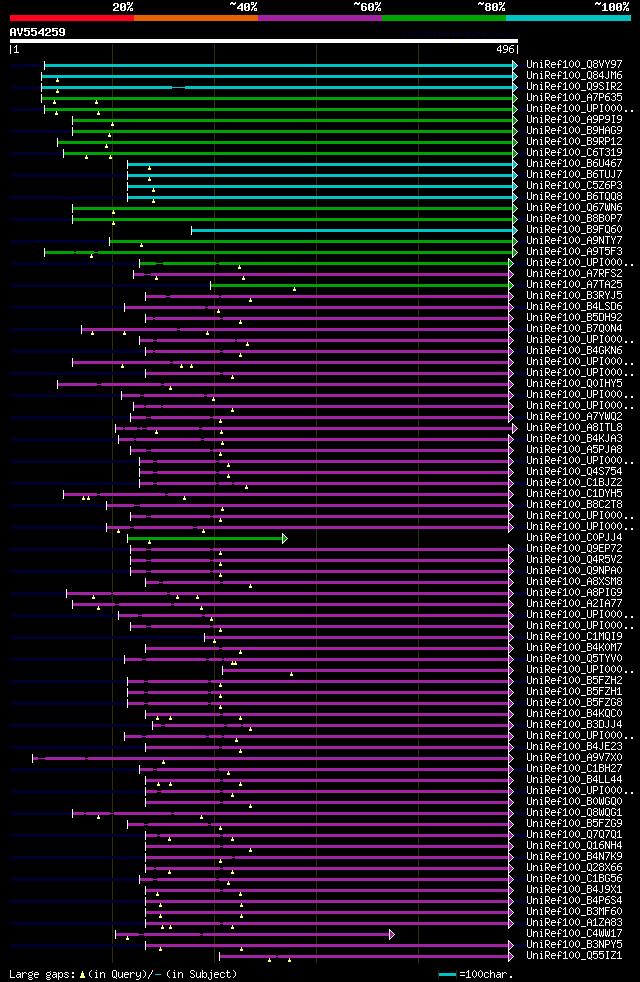This screenshot has height=982, width=640.
Task: Click the purple alignment bar for UniRef100_B5DH92
Action: [328, 318]
